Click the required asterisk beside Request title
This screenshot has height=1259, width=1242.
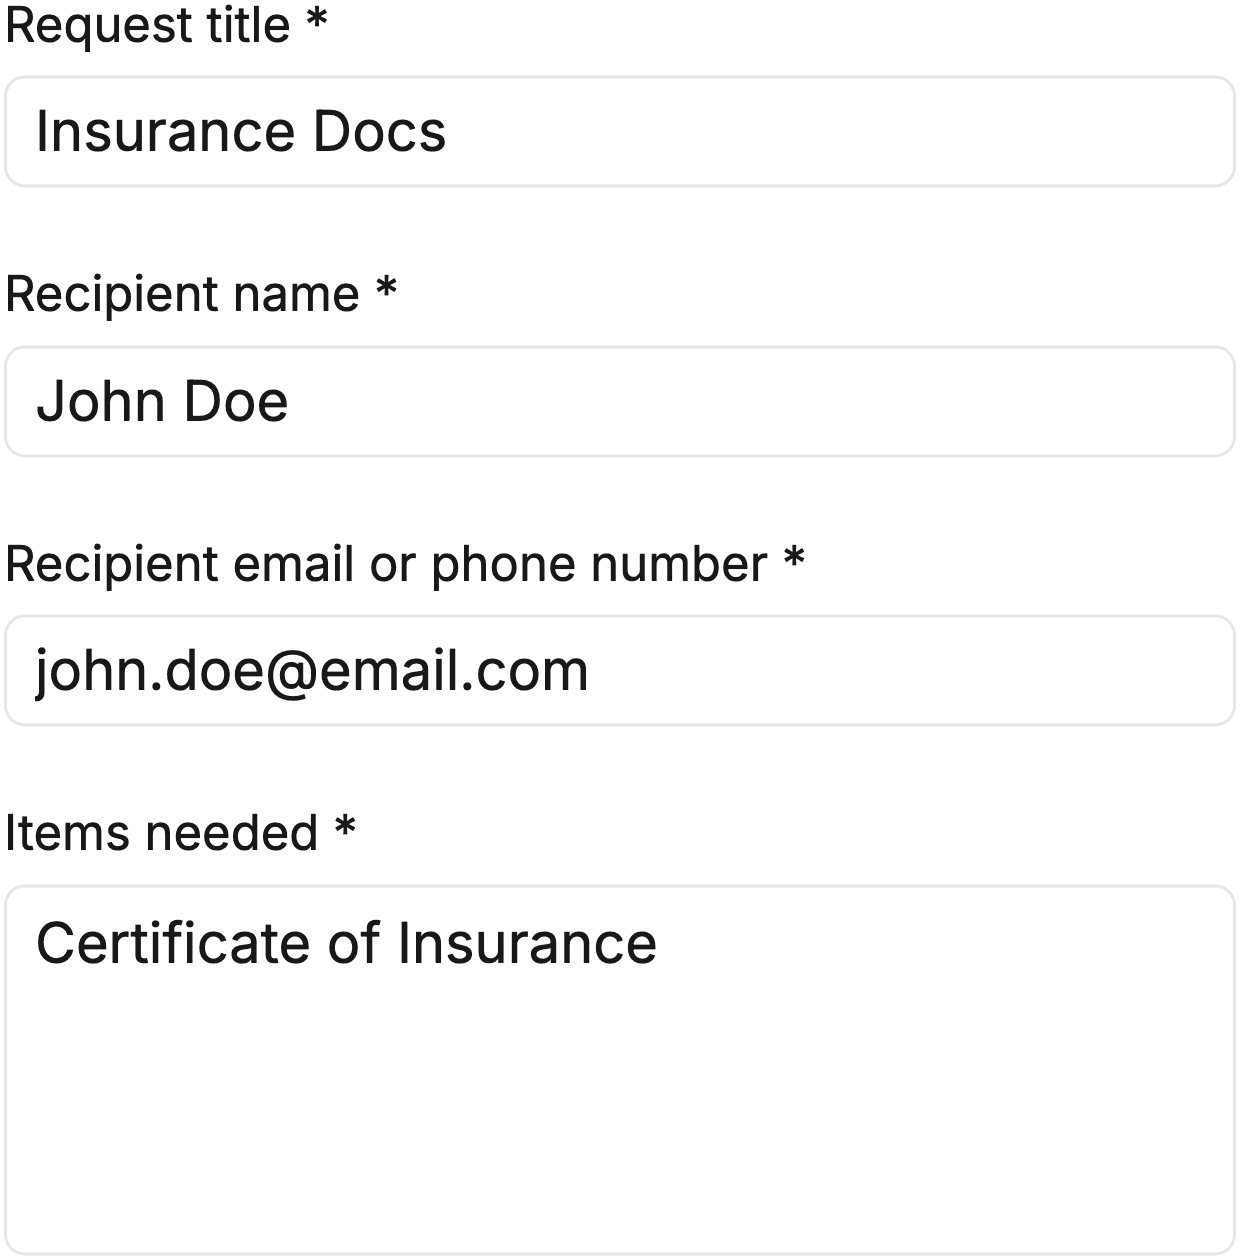[x=317, y=21]
